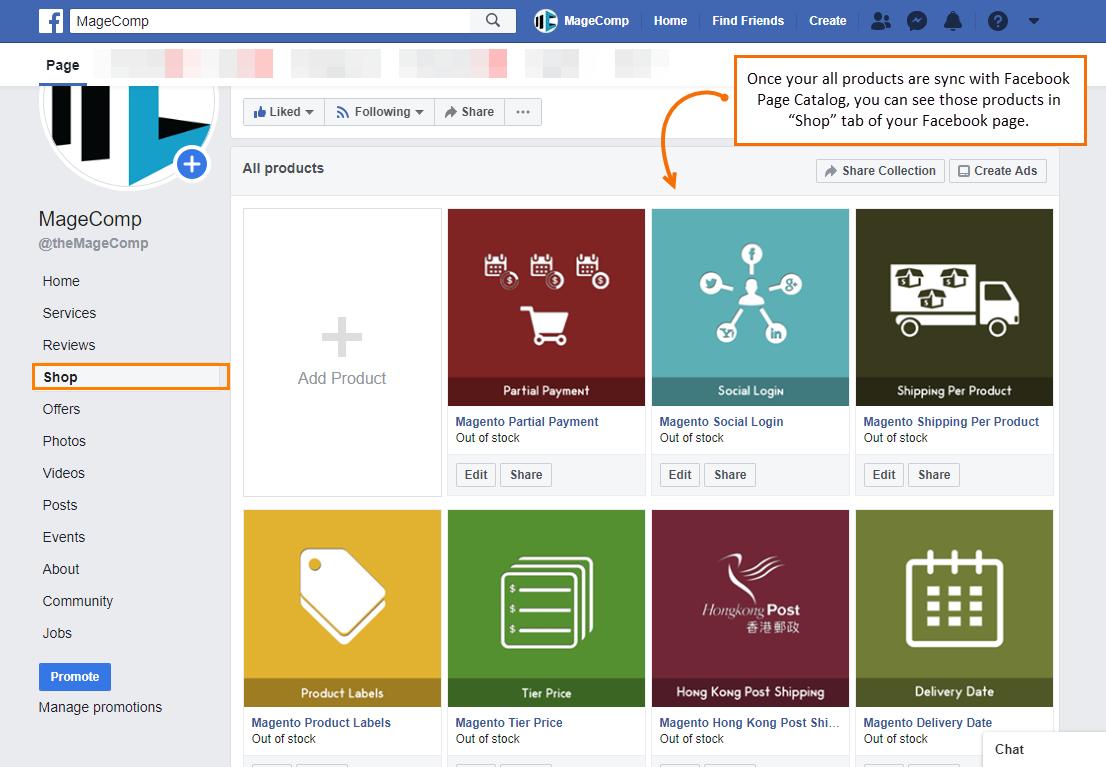Click Manage promotions link
Viewport: 1106px width, 767px height.
(100, 707)
